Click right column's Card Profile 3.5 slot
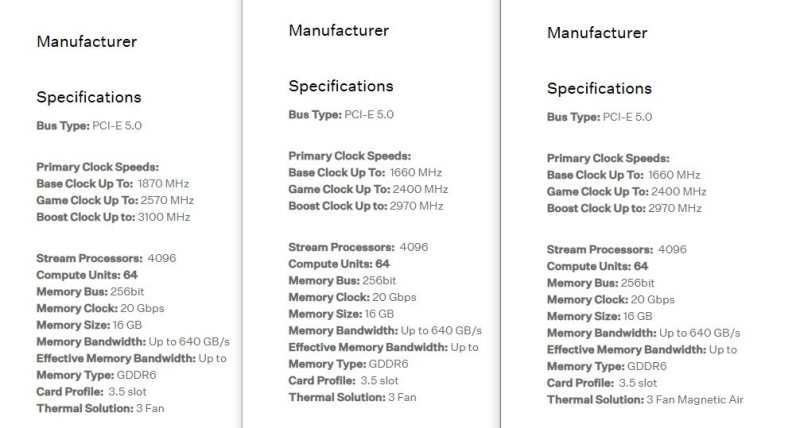Viewport: 800px width, 428px height. coord(602,383)
